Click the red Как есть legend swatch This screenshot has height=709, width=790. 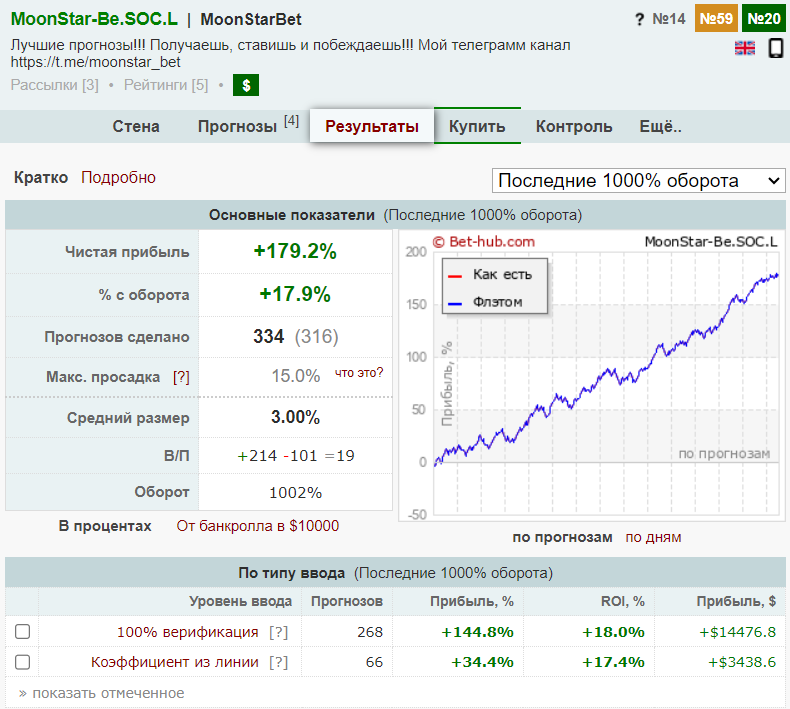(456, 275)
